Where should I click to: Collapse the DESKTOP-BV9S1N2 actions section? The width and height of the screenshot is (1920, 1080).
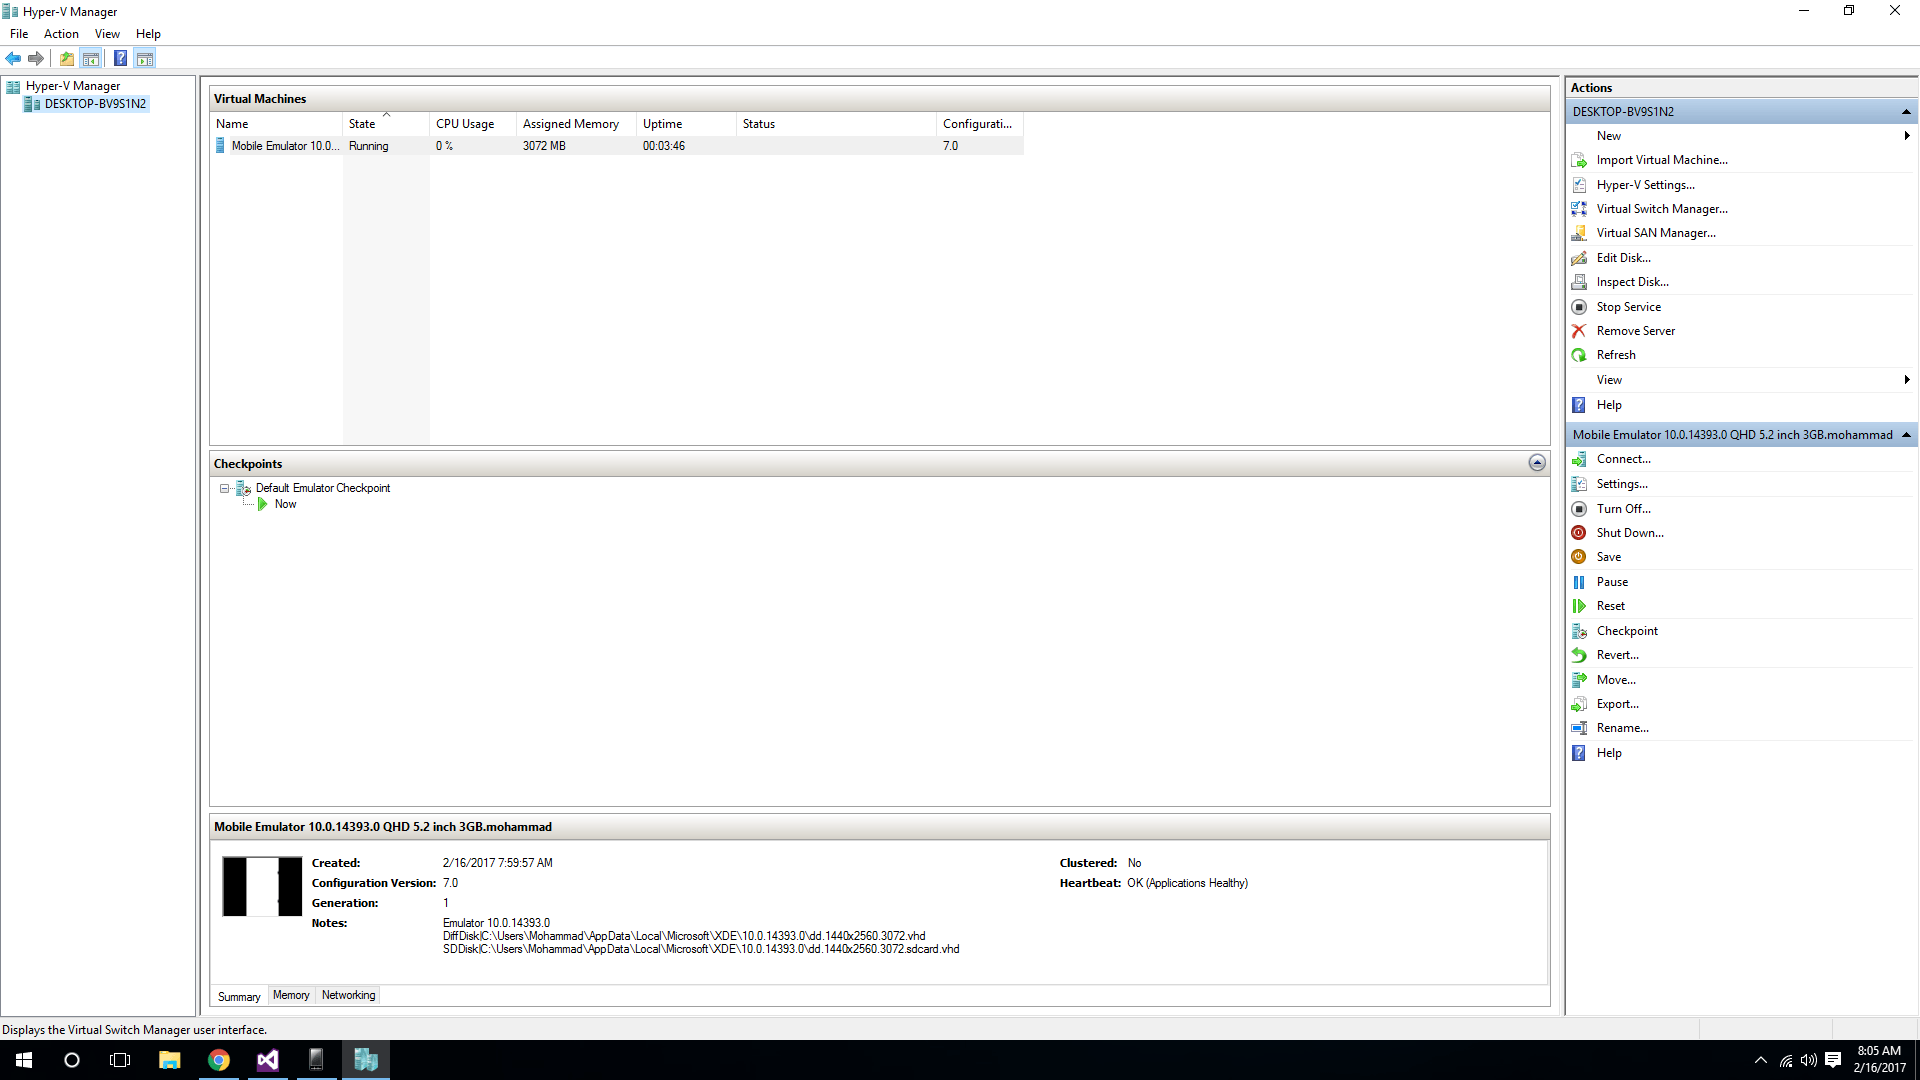tap(1906, 112)
